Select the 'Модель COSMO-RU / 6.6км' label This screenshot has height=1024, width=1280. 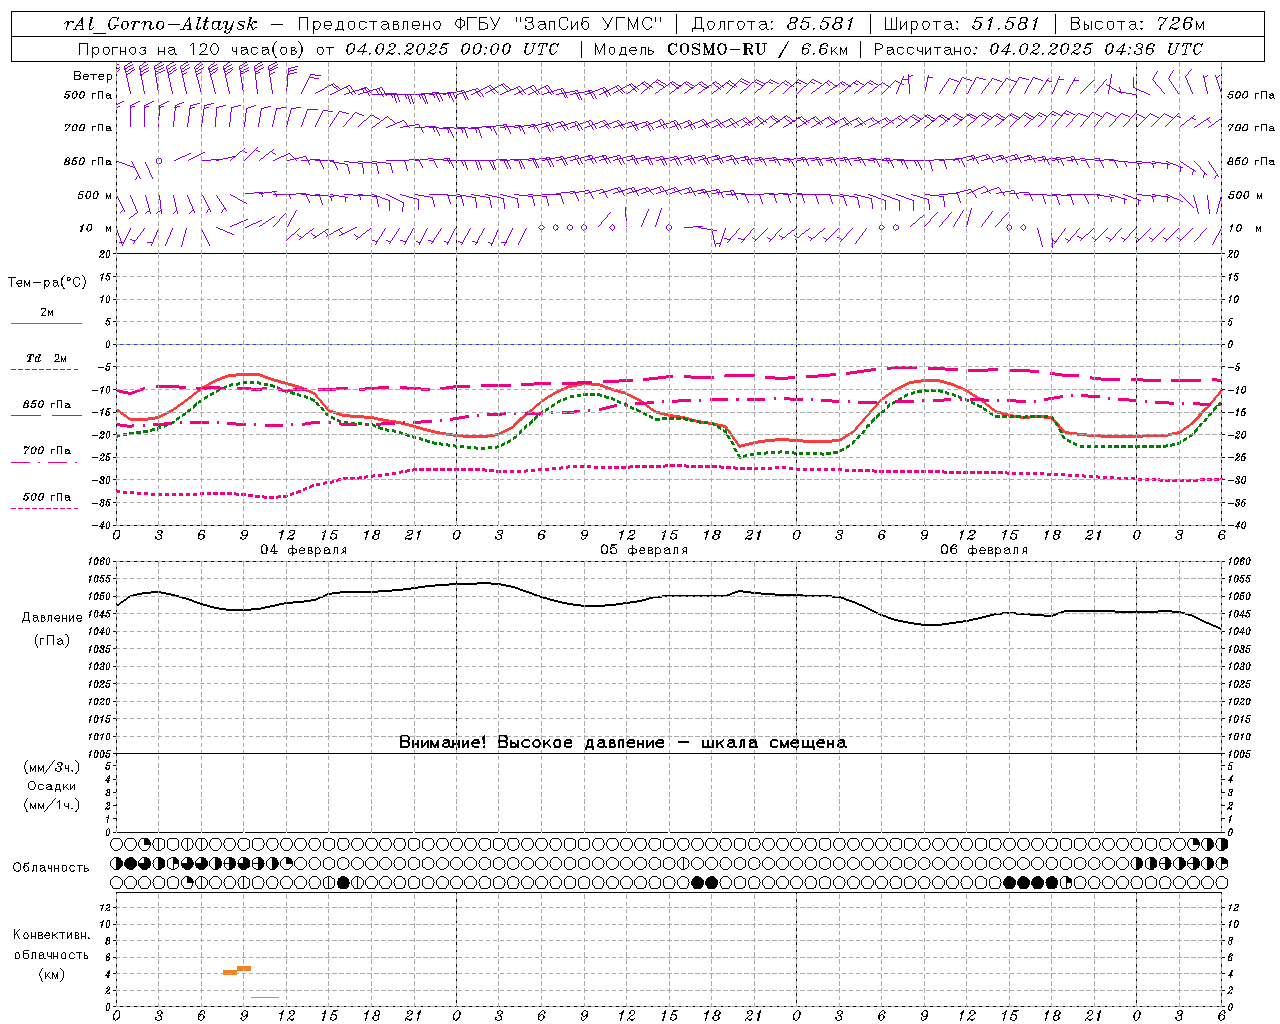[721, 49]
